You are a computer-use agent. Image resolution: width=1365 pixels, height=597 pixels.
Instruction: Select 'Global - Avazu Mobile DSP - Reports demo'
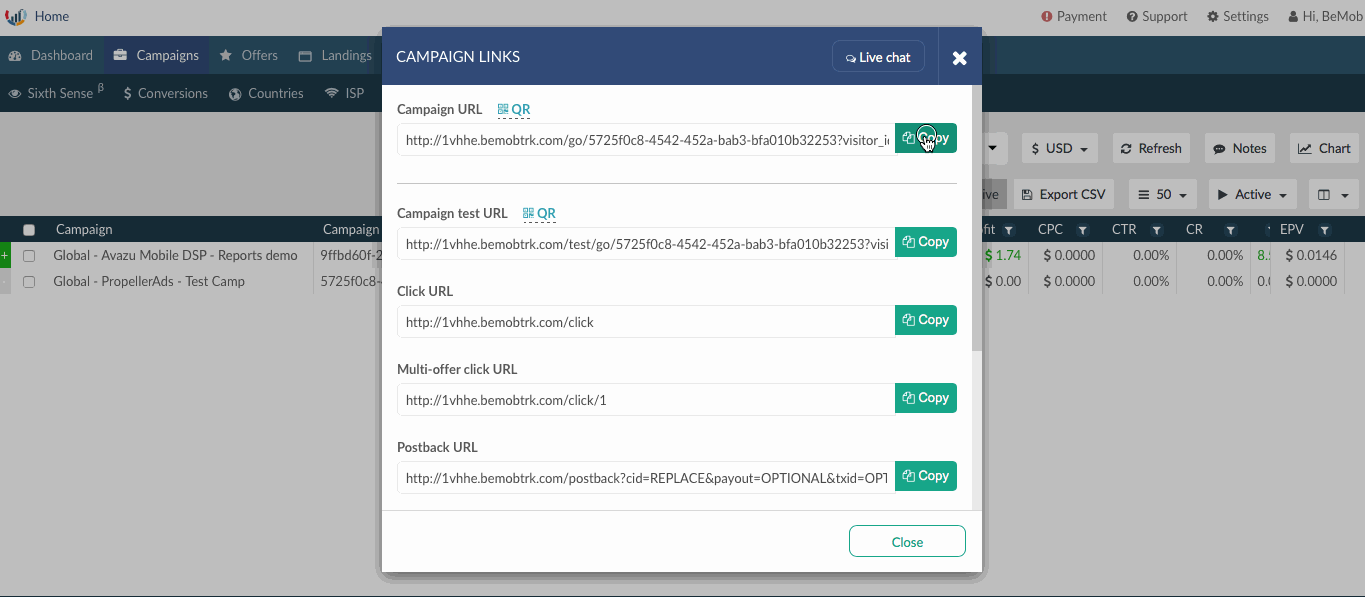[x=175, y=256]
